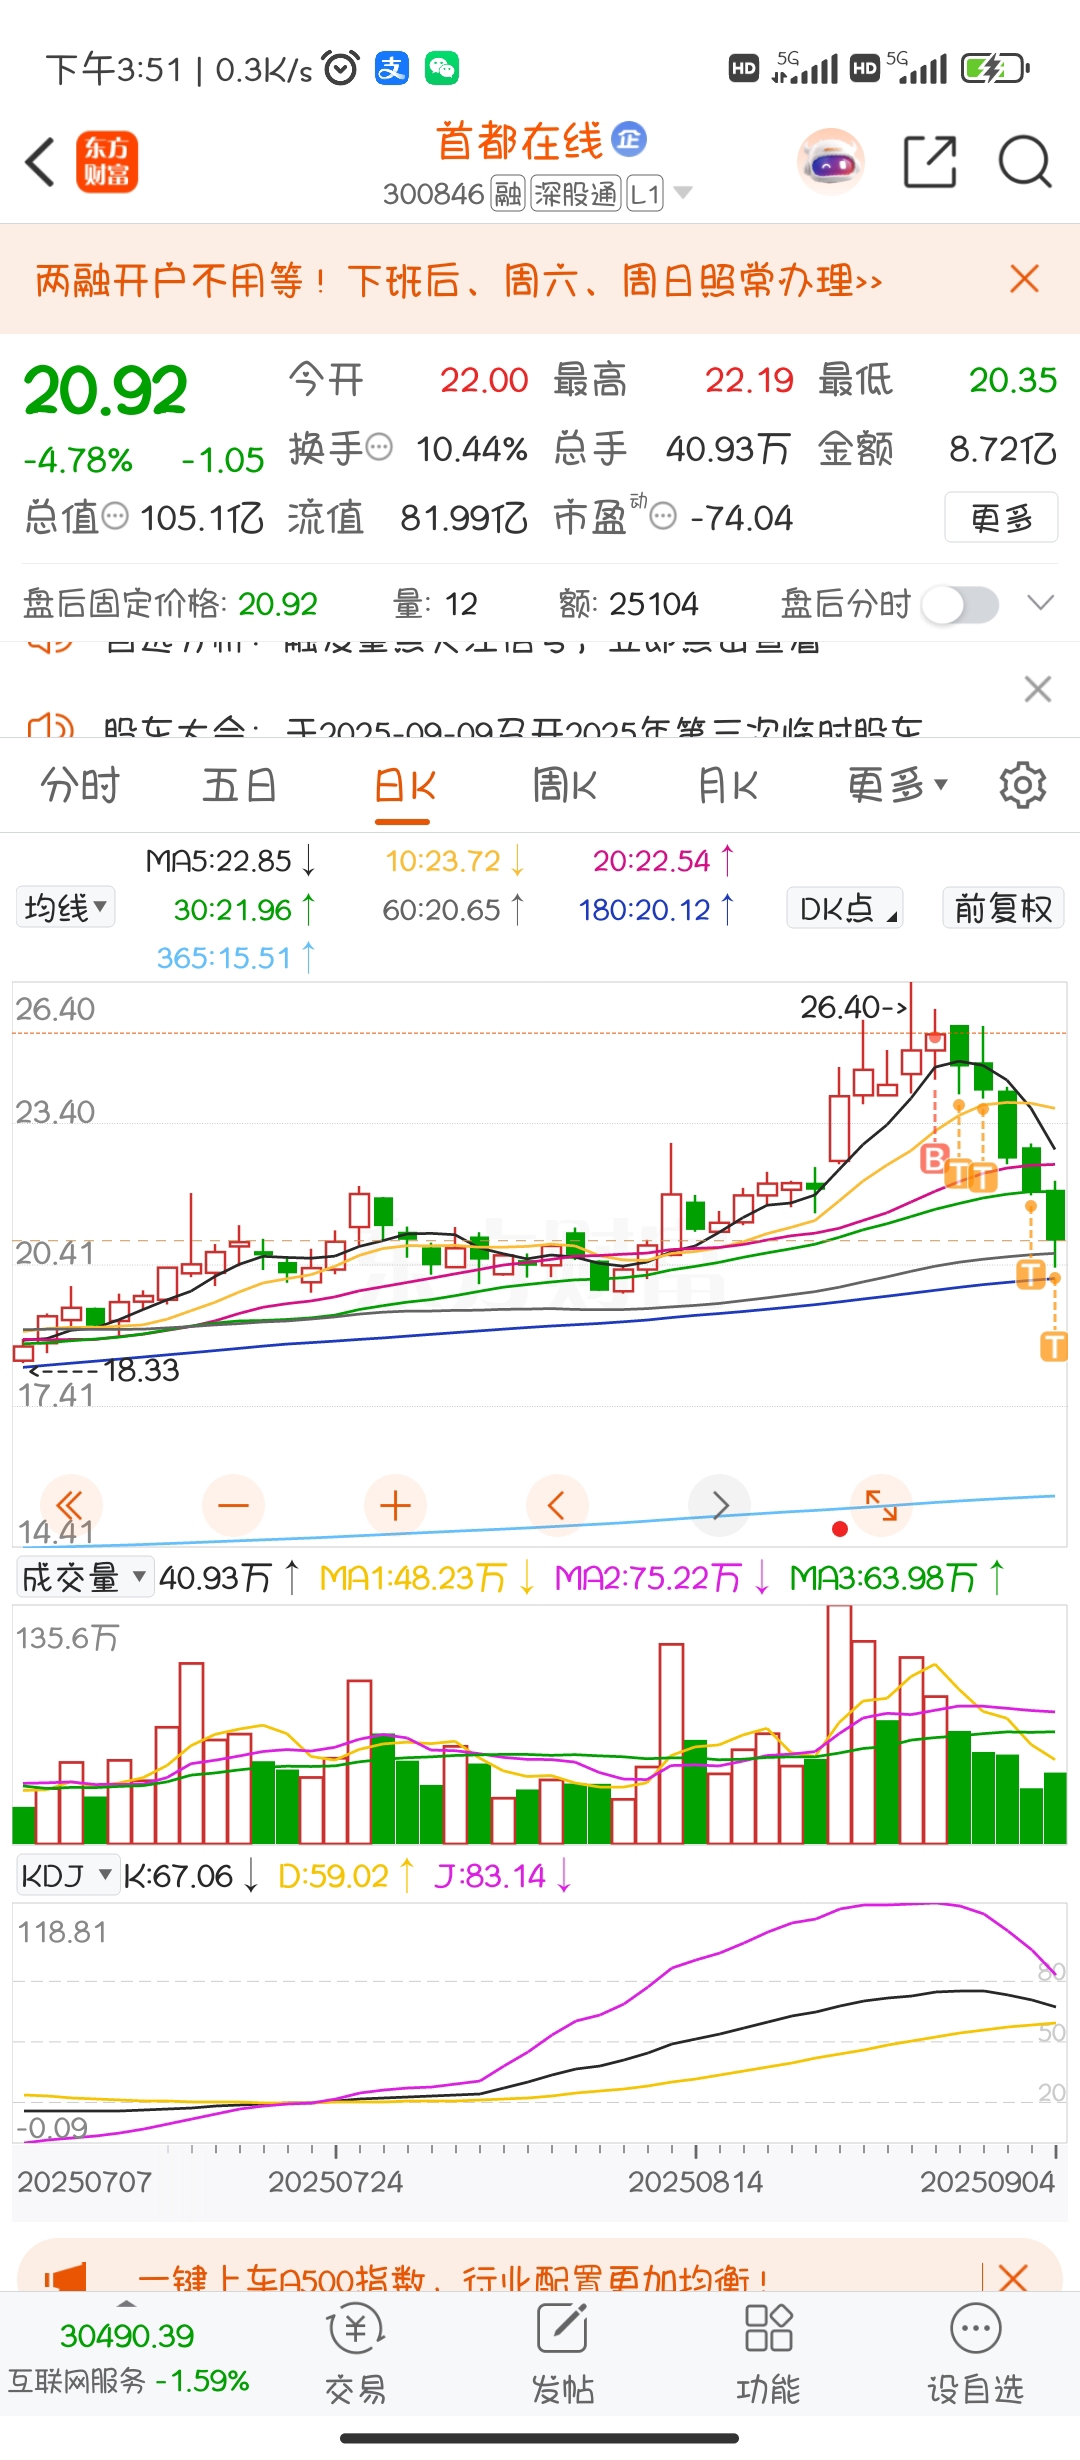This screenshot has height=2460, width=1080.
Task: Expand chart to fullscreen icon
Action: [881, 1505]
